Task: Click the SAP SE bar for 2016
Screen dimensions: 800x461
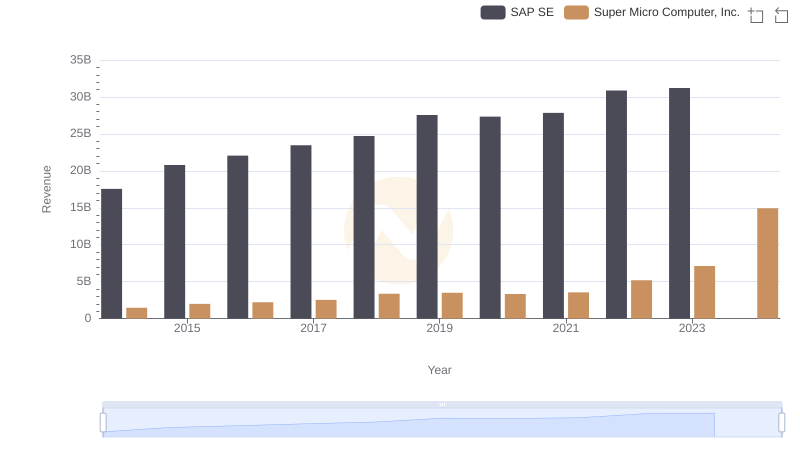Action: tap(238, 237)
